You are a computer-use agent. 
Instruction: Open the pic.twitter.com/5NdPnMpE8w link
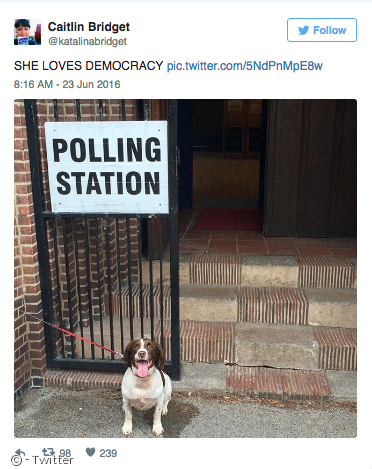click(245, 66)
